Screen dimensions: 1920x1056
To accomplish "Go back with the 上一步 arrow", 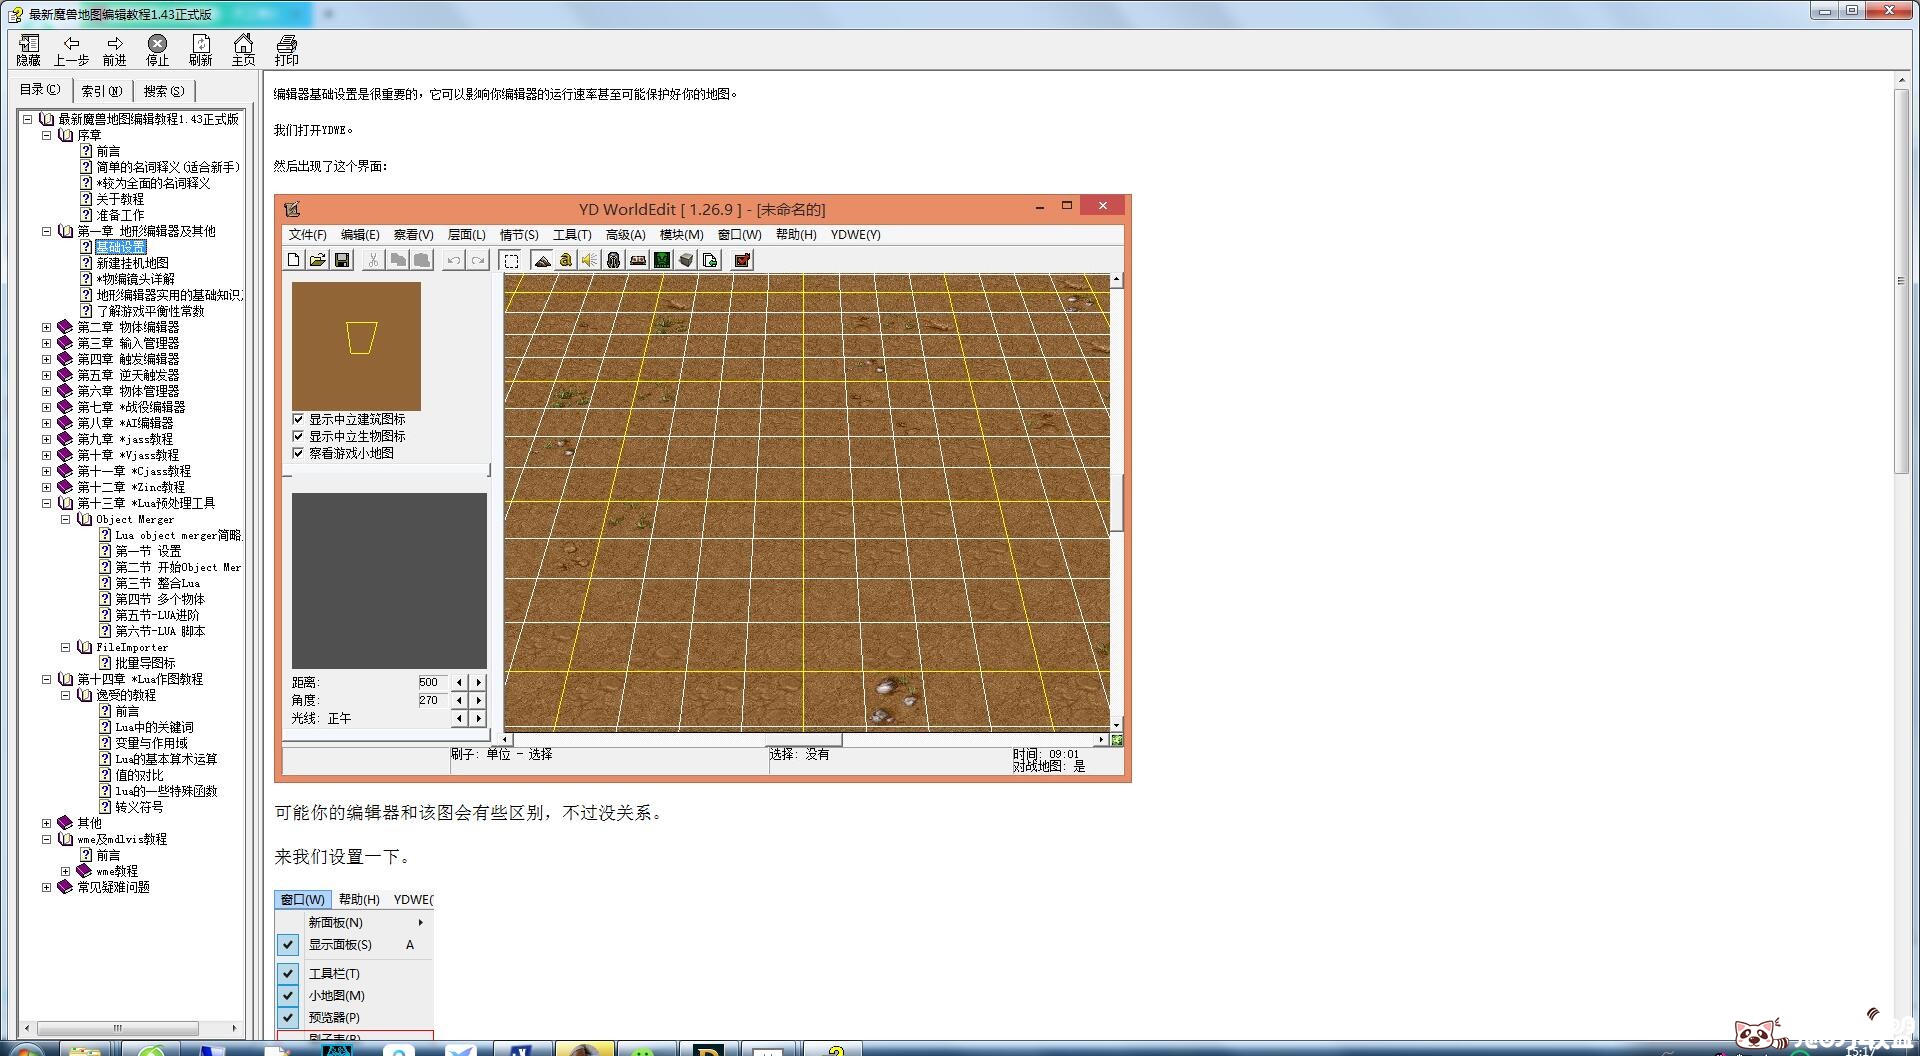I will point(71,49).
